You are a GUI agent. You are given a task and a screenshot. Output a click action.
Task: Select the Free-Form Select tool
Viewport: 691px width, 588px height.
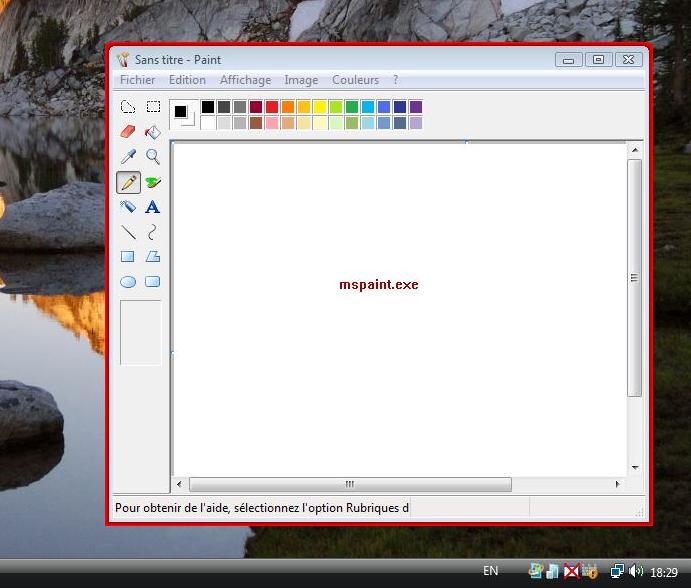(128, 107)
